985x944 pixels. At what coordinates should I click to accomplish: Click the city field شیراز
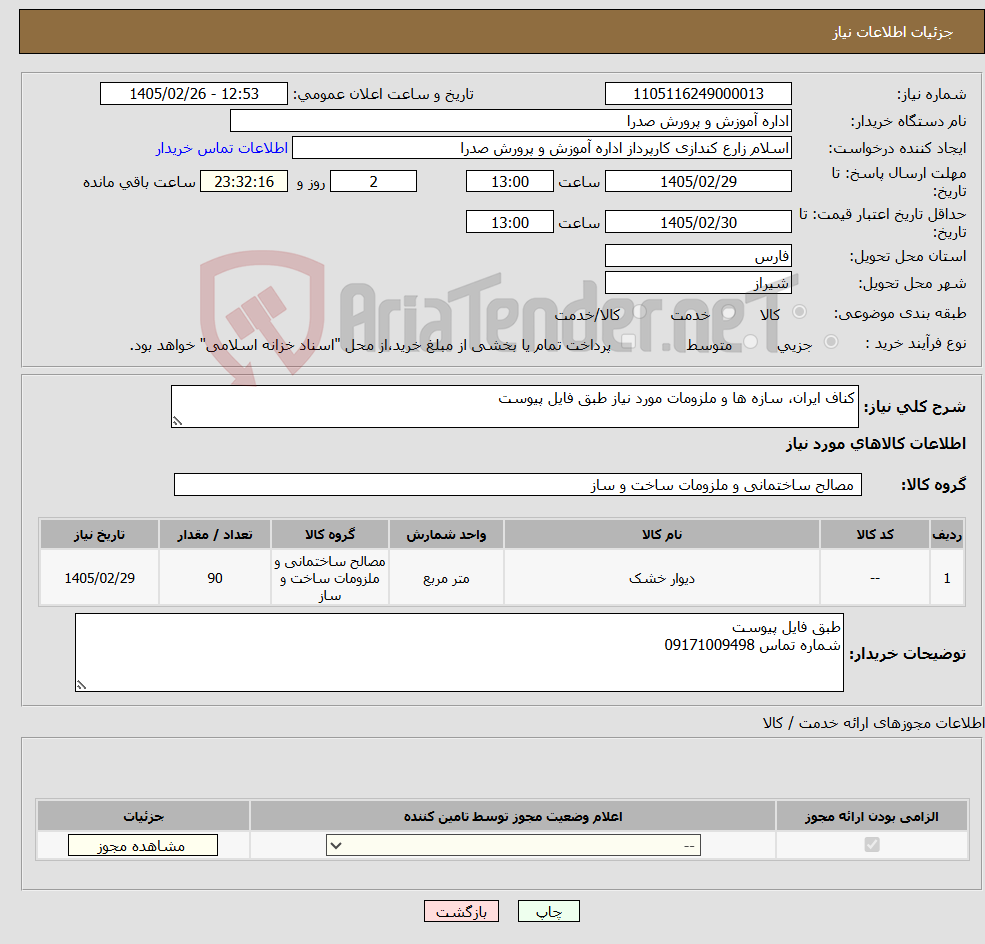tap(698, 283)
